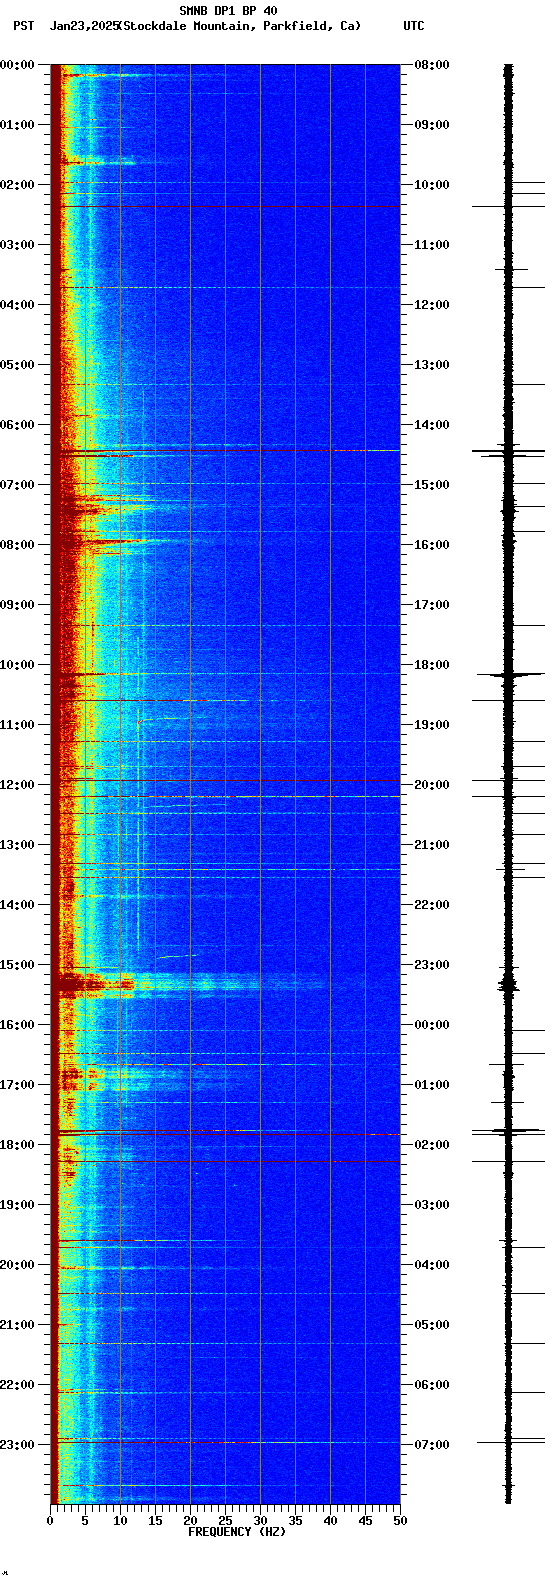552x1584 pixels.
Task: Click the seismogram spike near 10:10 PST
Action: [x=510, y=675]
